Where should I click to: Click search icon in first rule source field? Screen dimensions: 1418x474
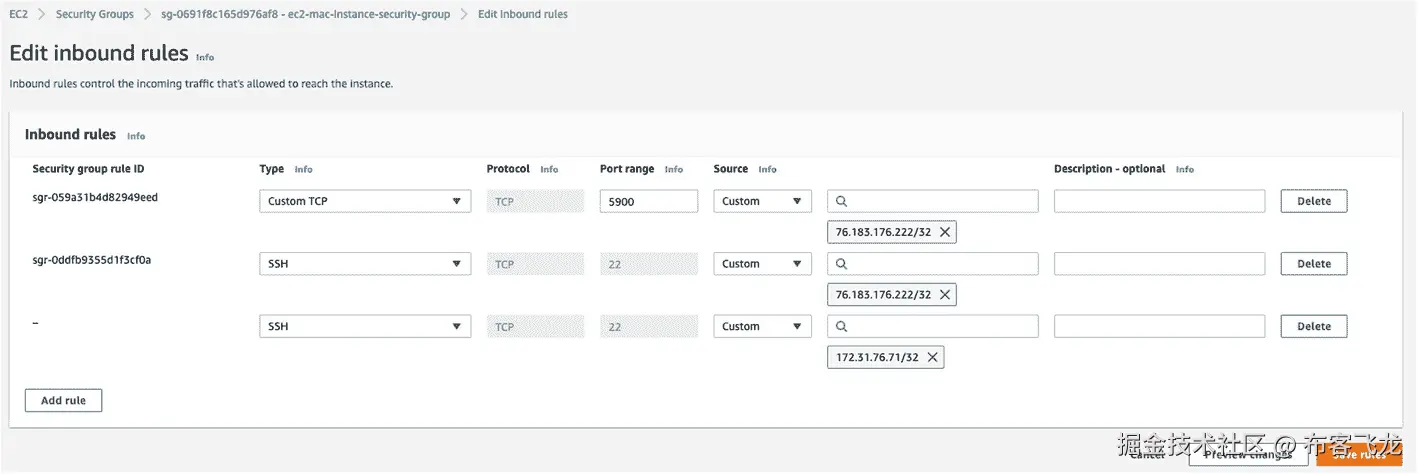point(842,202)
